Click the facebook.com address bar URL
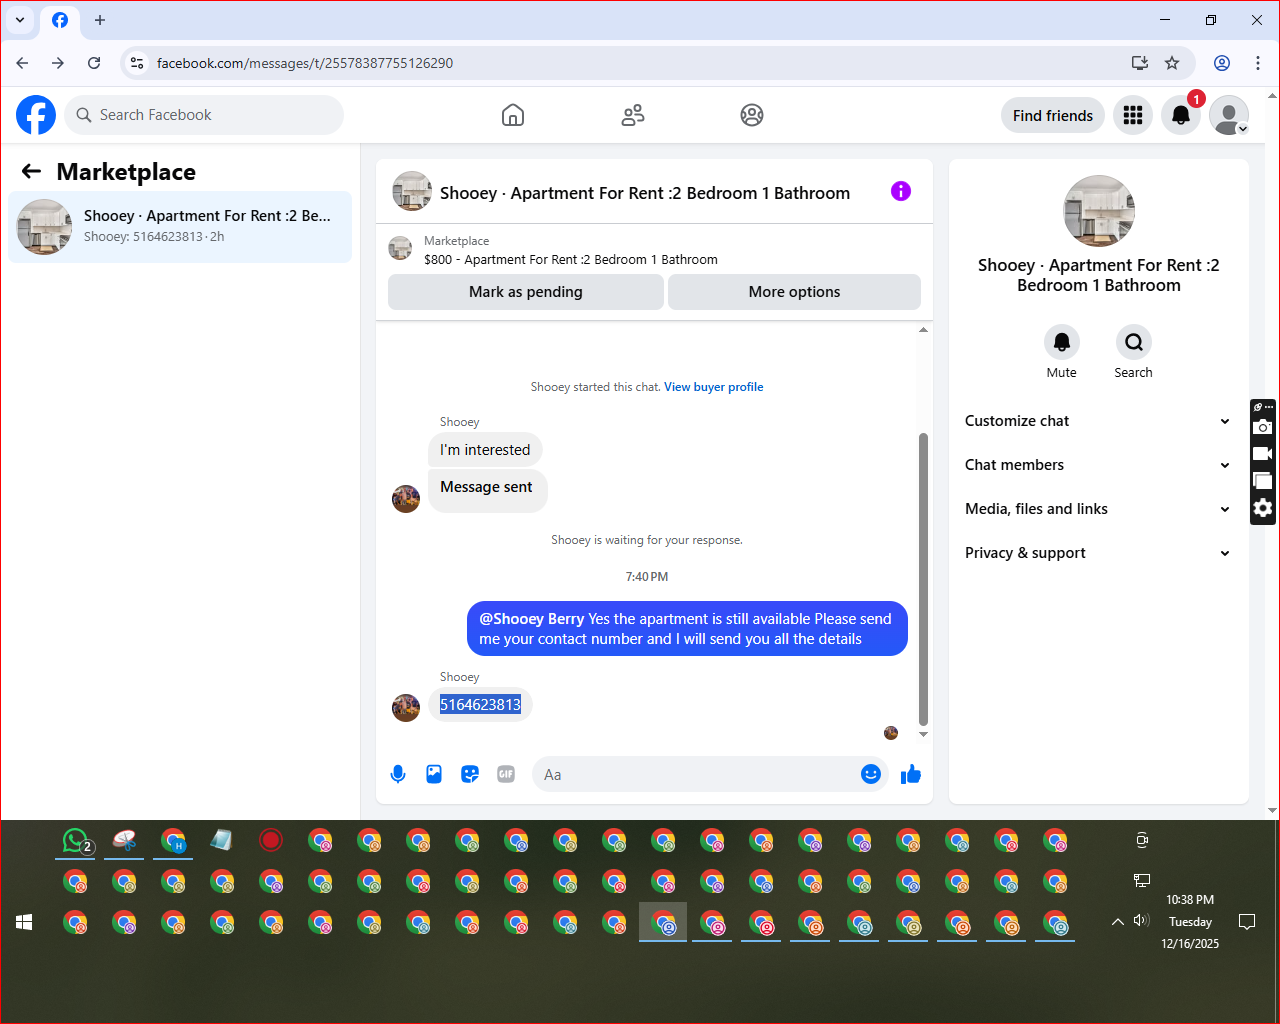The image size is (1280, 1024). [x=305, y=63]
